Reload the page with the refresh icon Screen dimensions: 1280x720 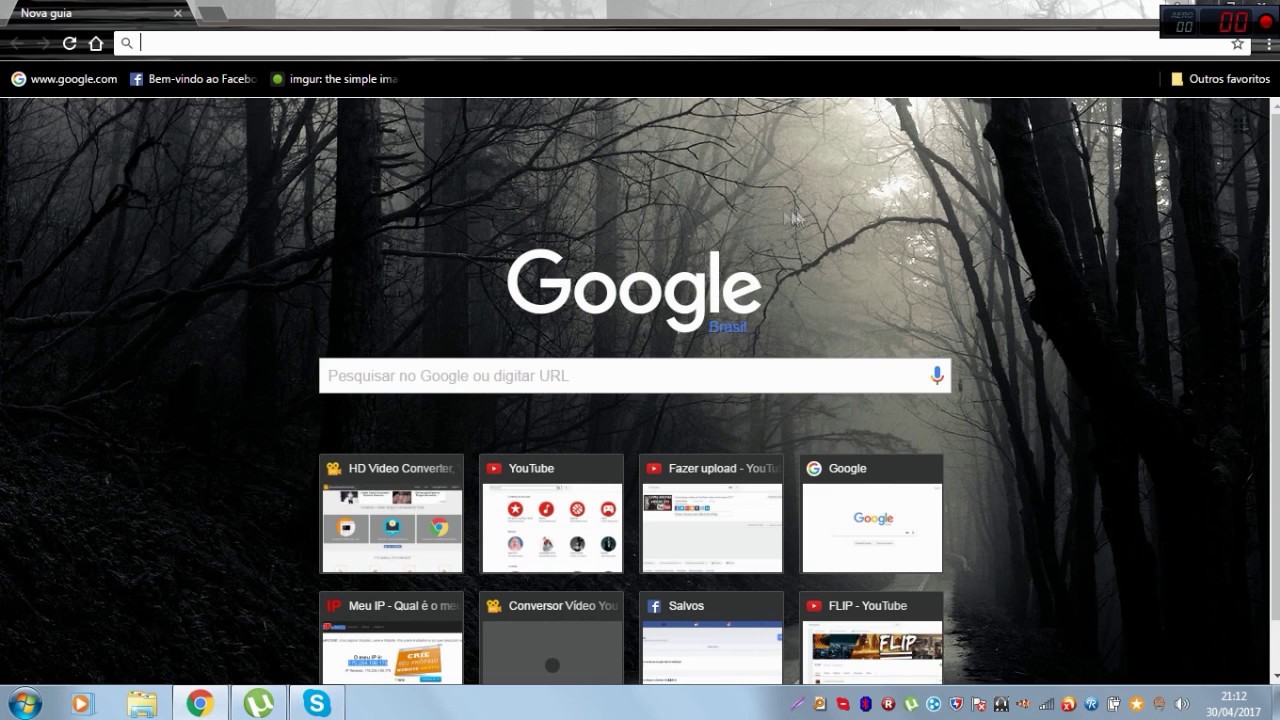69,43
